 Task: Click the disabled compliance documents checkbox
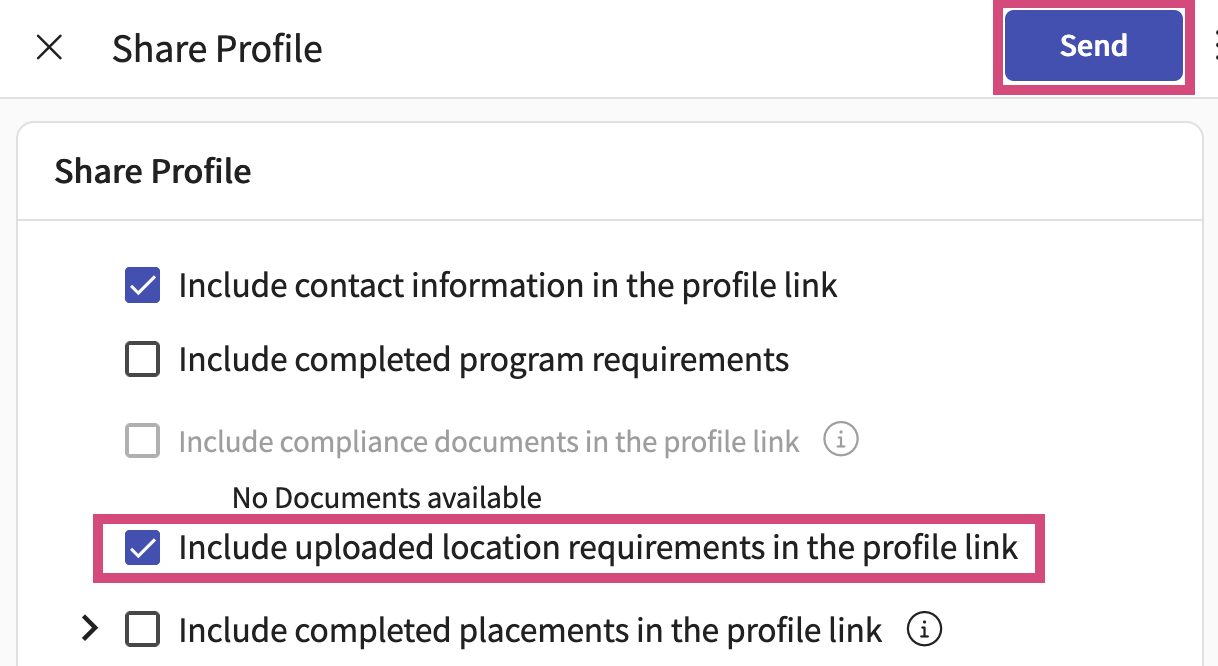[142, 440]
